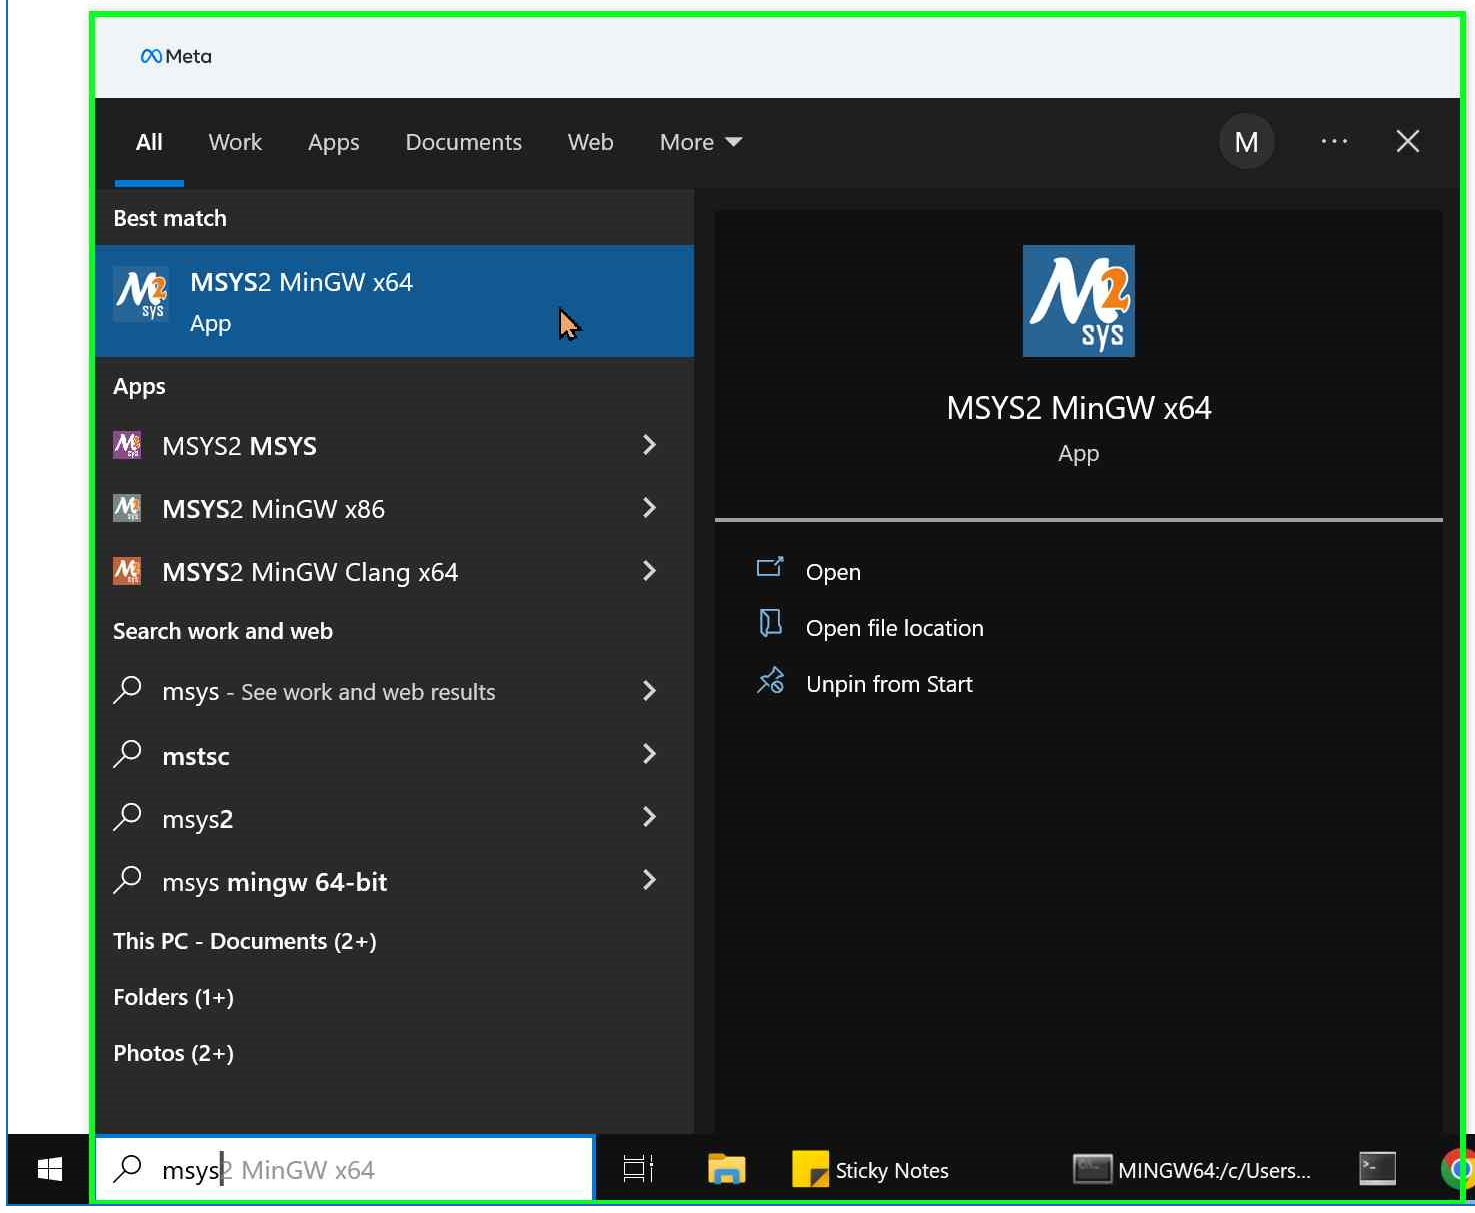Image resolution: width=1475 pixels, height=1213 pixels.
Task: Click the Unpin from Start pin icon
Action: coord(770,681)
